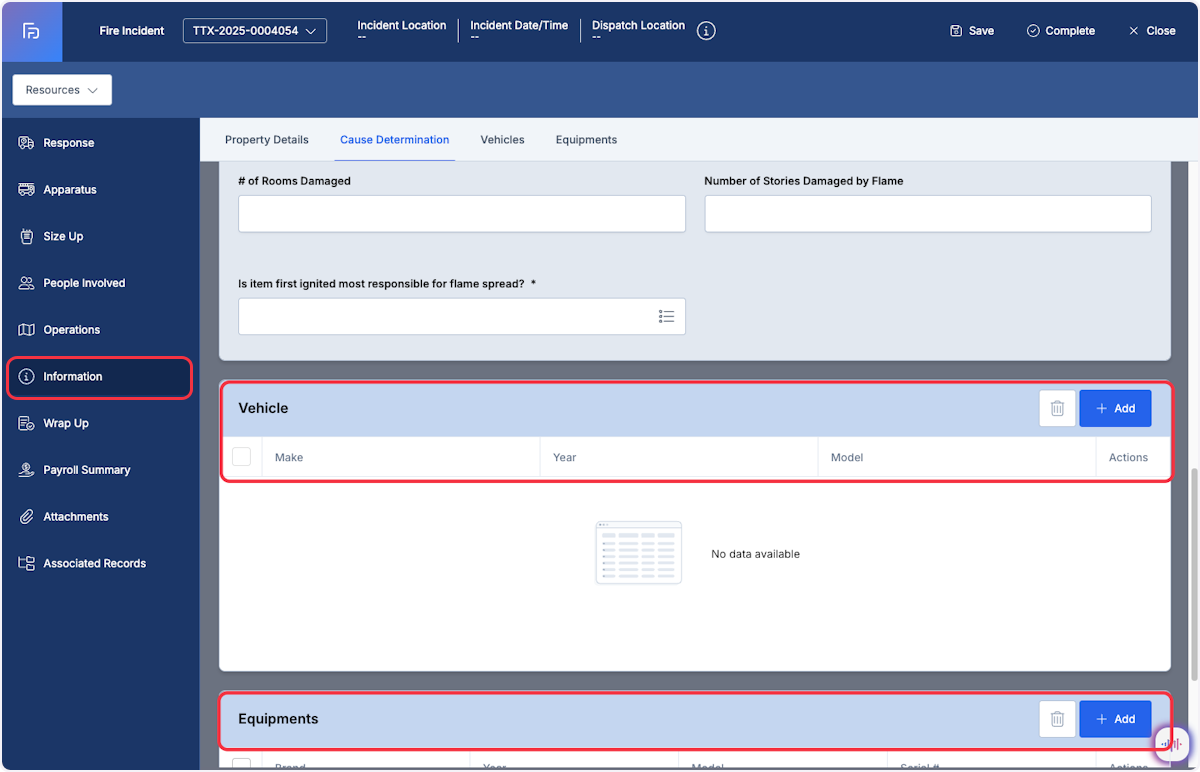The image size is (1200, 772).
Task: Open item first ignited flame spread picklist
Action: pyautogui.click(x=461, y=316)
